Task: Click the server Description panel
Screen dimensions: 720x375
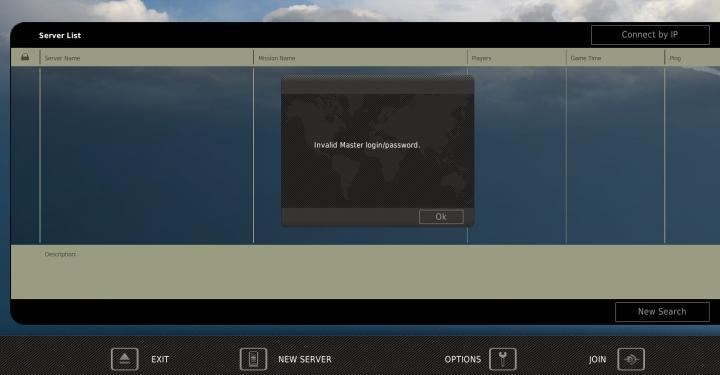Action: (365, 272)
